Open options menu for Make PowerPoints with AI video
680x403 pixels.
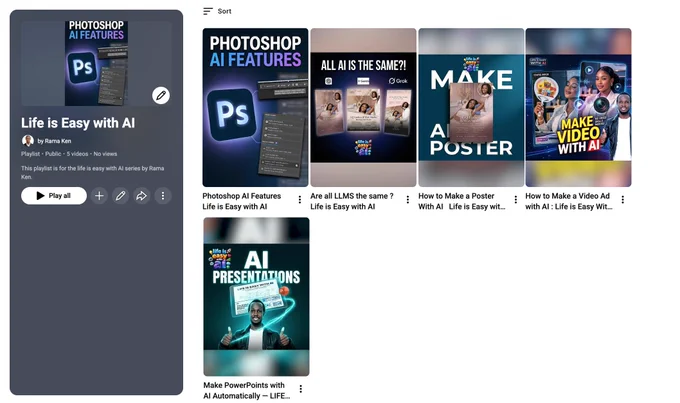click(x=301, y=389)
